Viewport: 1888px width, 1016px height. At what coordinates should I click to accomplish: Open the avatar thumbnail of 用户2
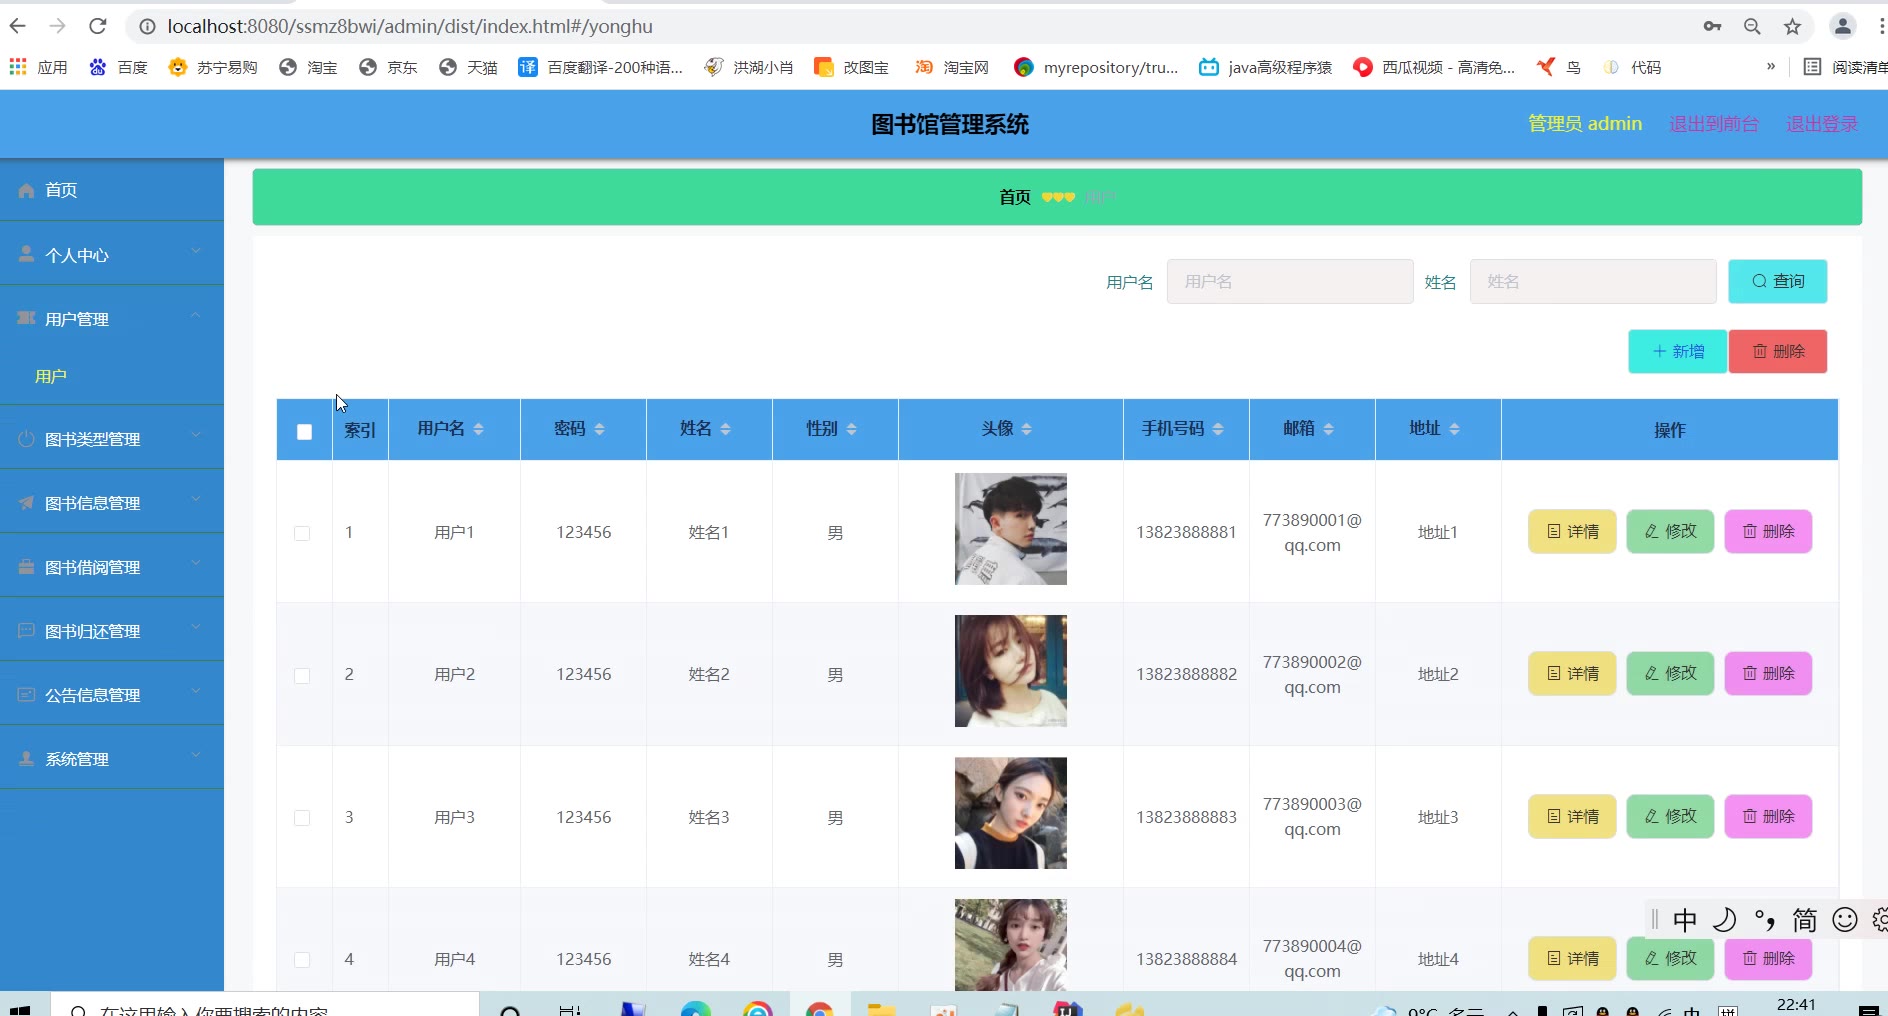point(1011,671)
